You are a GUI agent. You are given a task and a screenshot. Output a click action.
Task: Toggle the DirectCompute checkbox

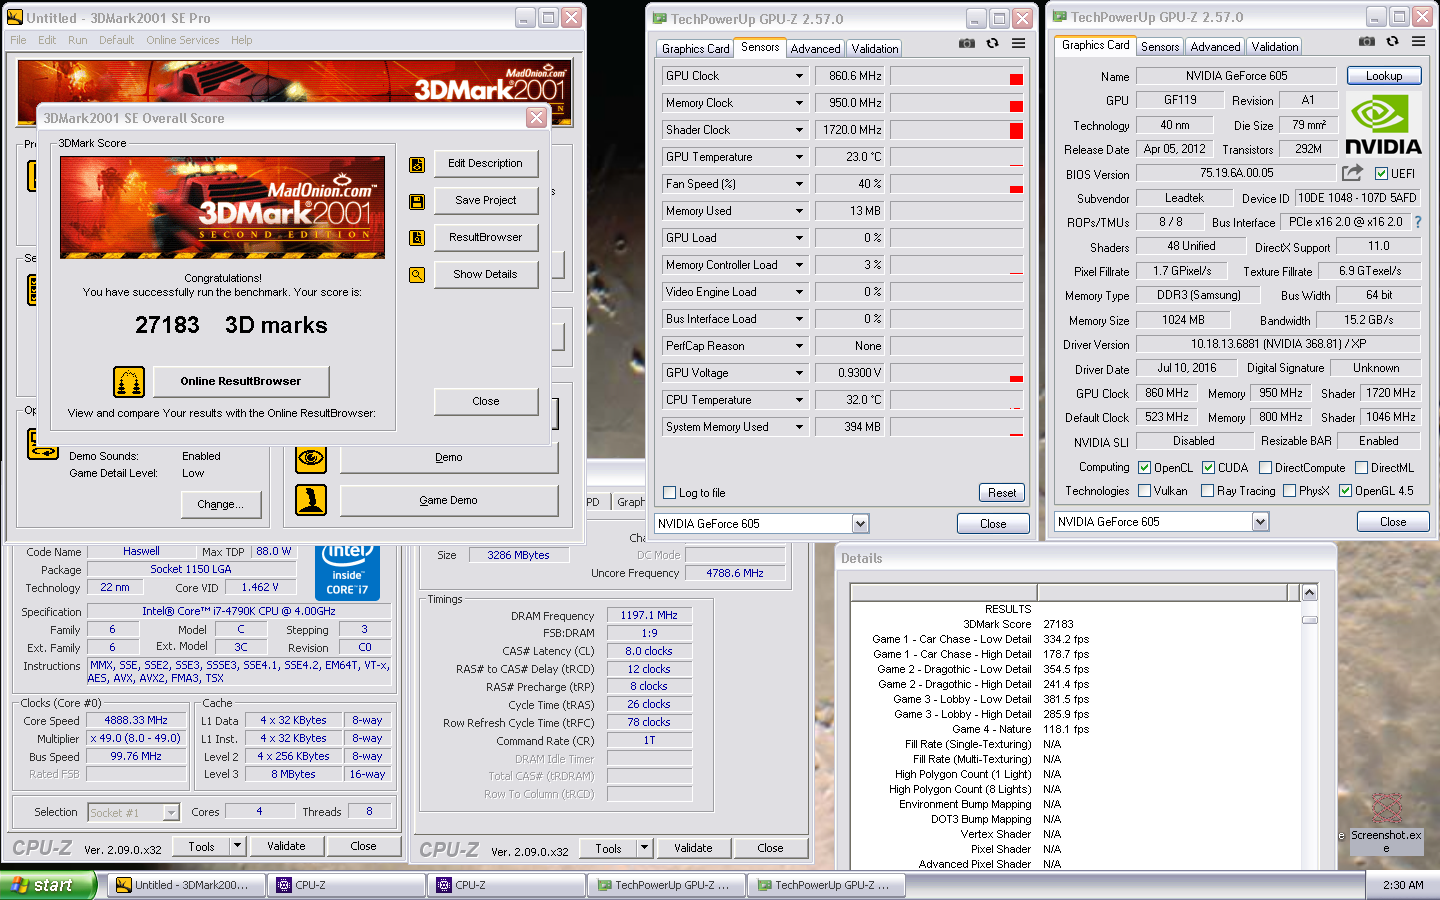(x=1265, y=468)
